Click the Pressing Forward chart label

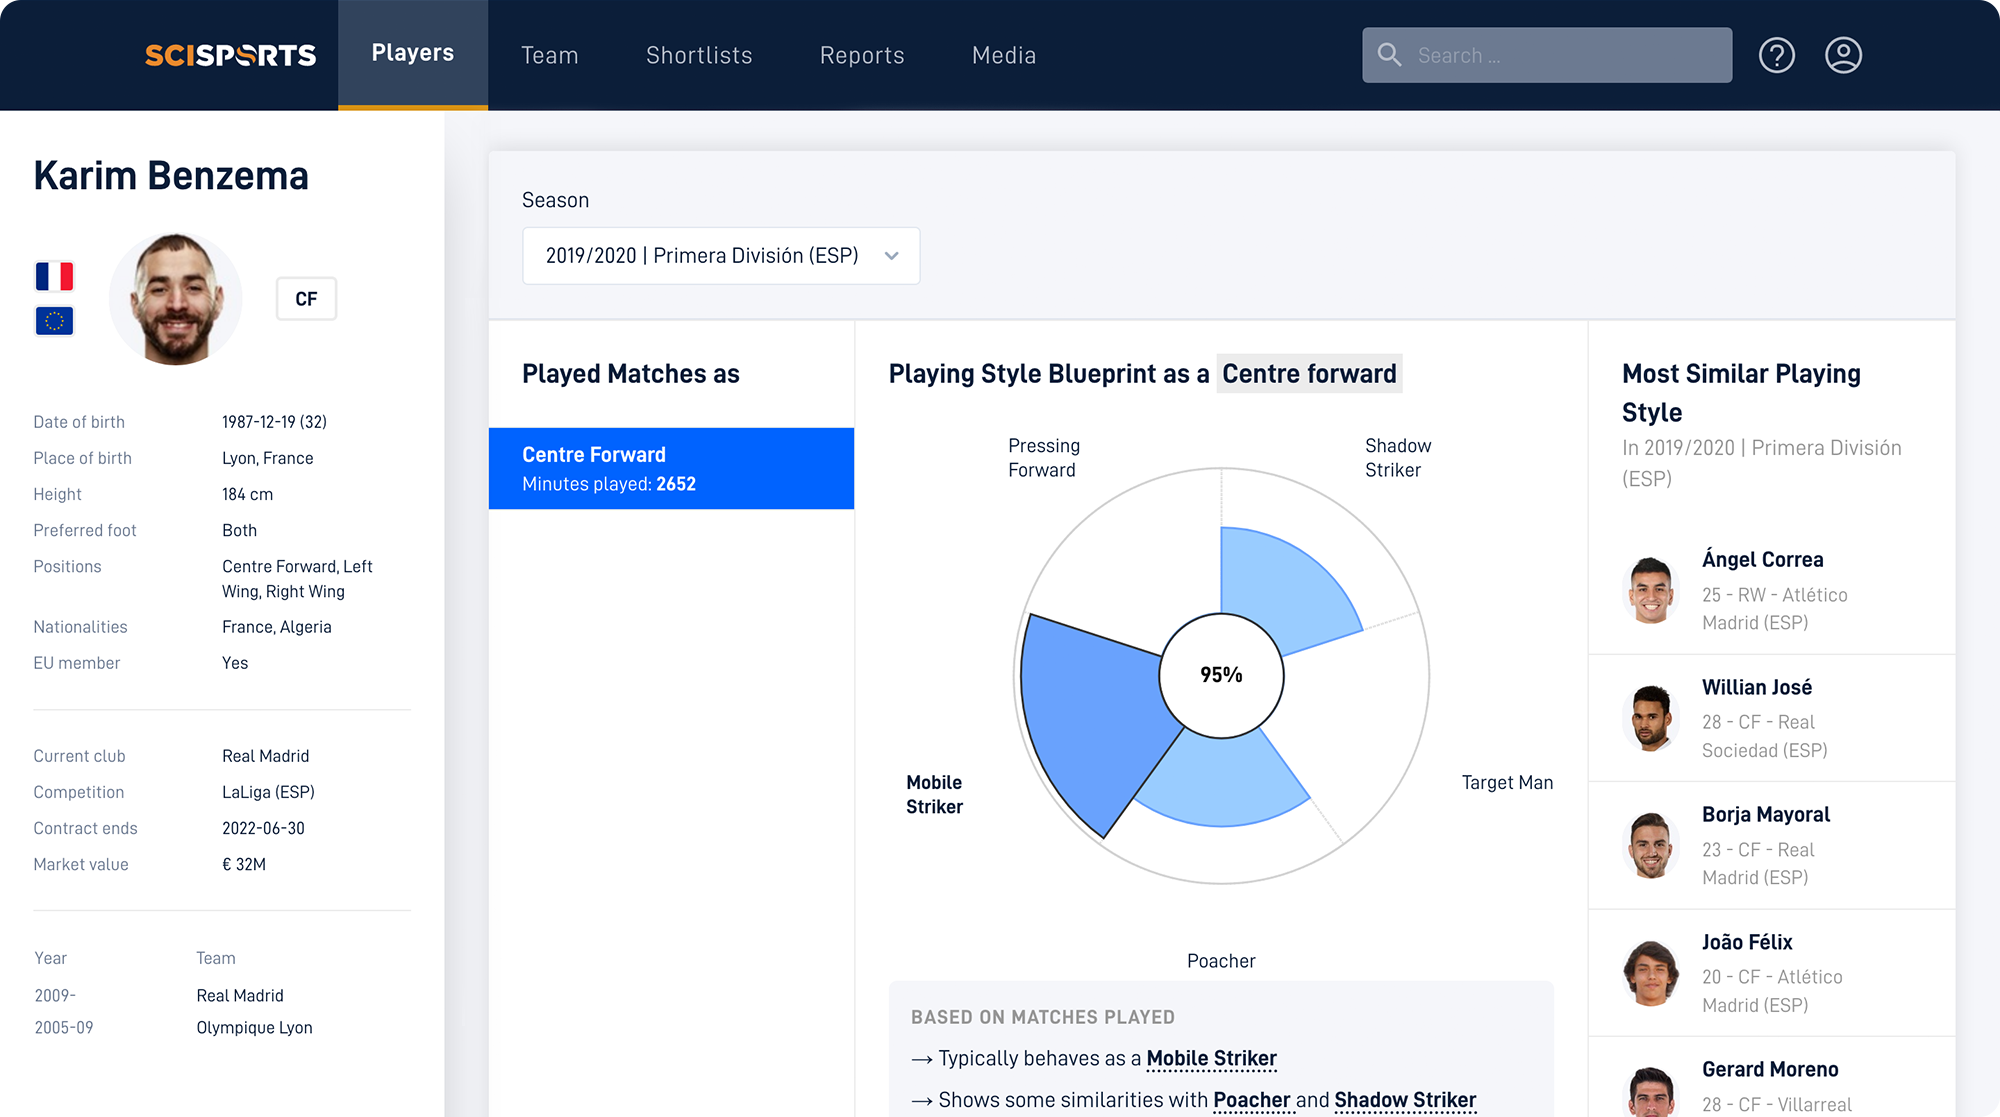click(1043, 458)
